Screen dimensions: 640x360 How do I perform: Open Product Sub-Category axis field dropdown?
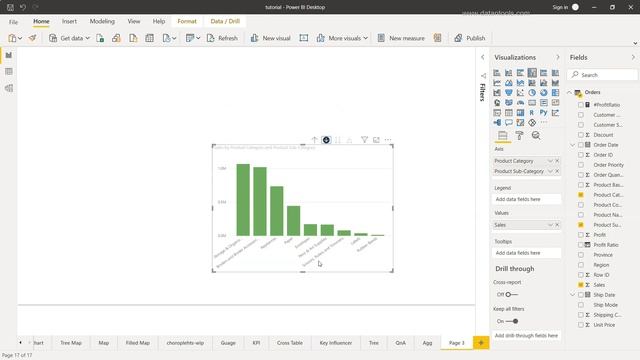click(x=550, y=171)
